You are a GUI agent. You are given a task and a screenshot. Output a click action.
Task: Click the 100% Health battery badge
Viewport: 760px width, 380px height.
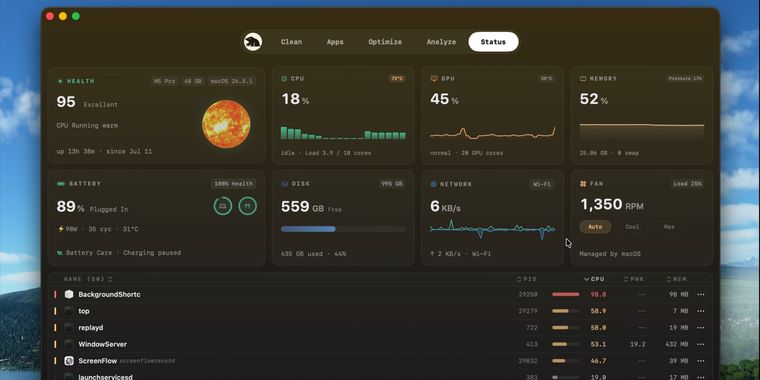pos(233,184)
